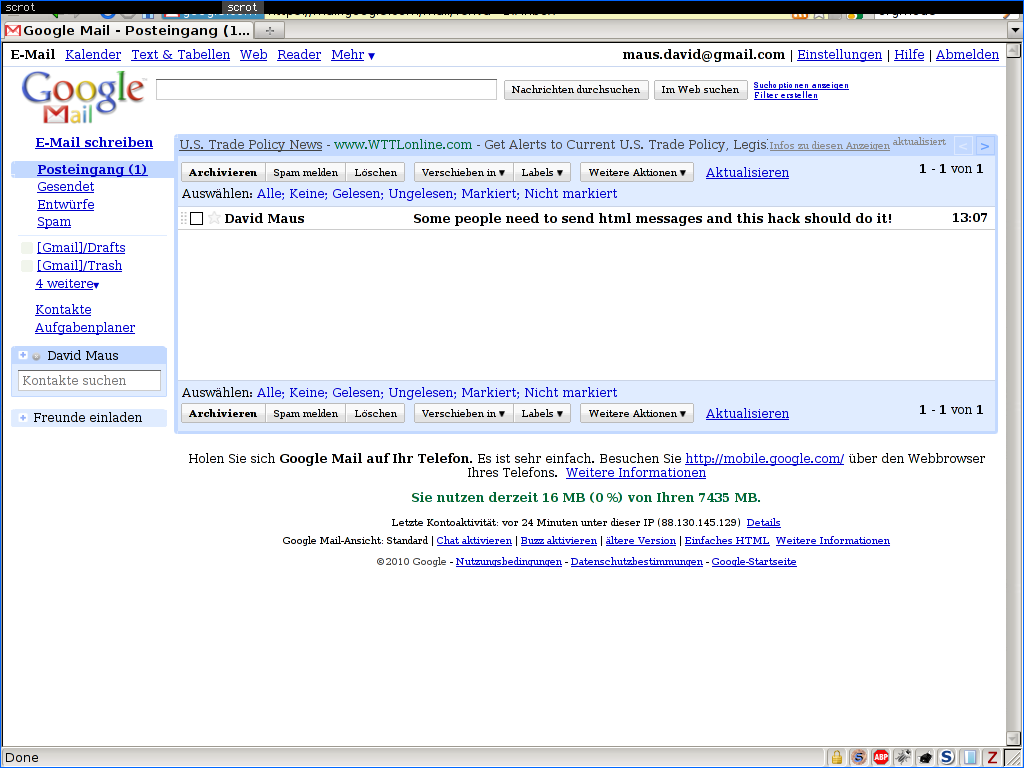Open lower toolbar Verschieben in dropdown
The height and width of the screenshot is (768, 1024).
click(x=464, y=413)
